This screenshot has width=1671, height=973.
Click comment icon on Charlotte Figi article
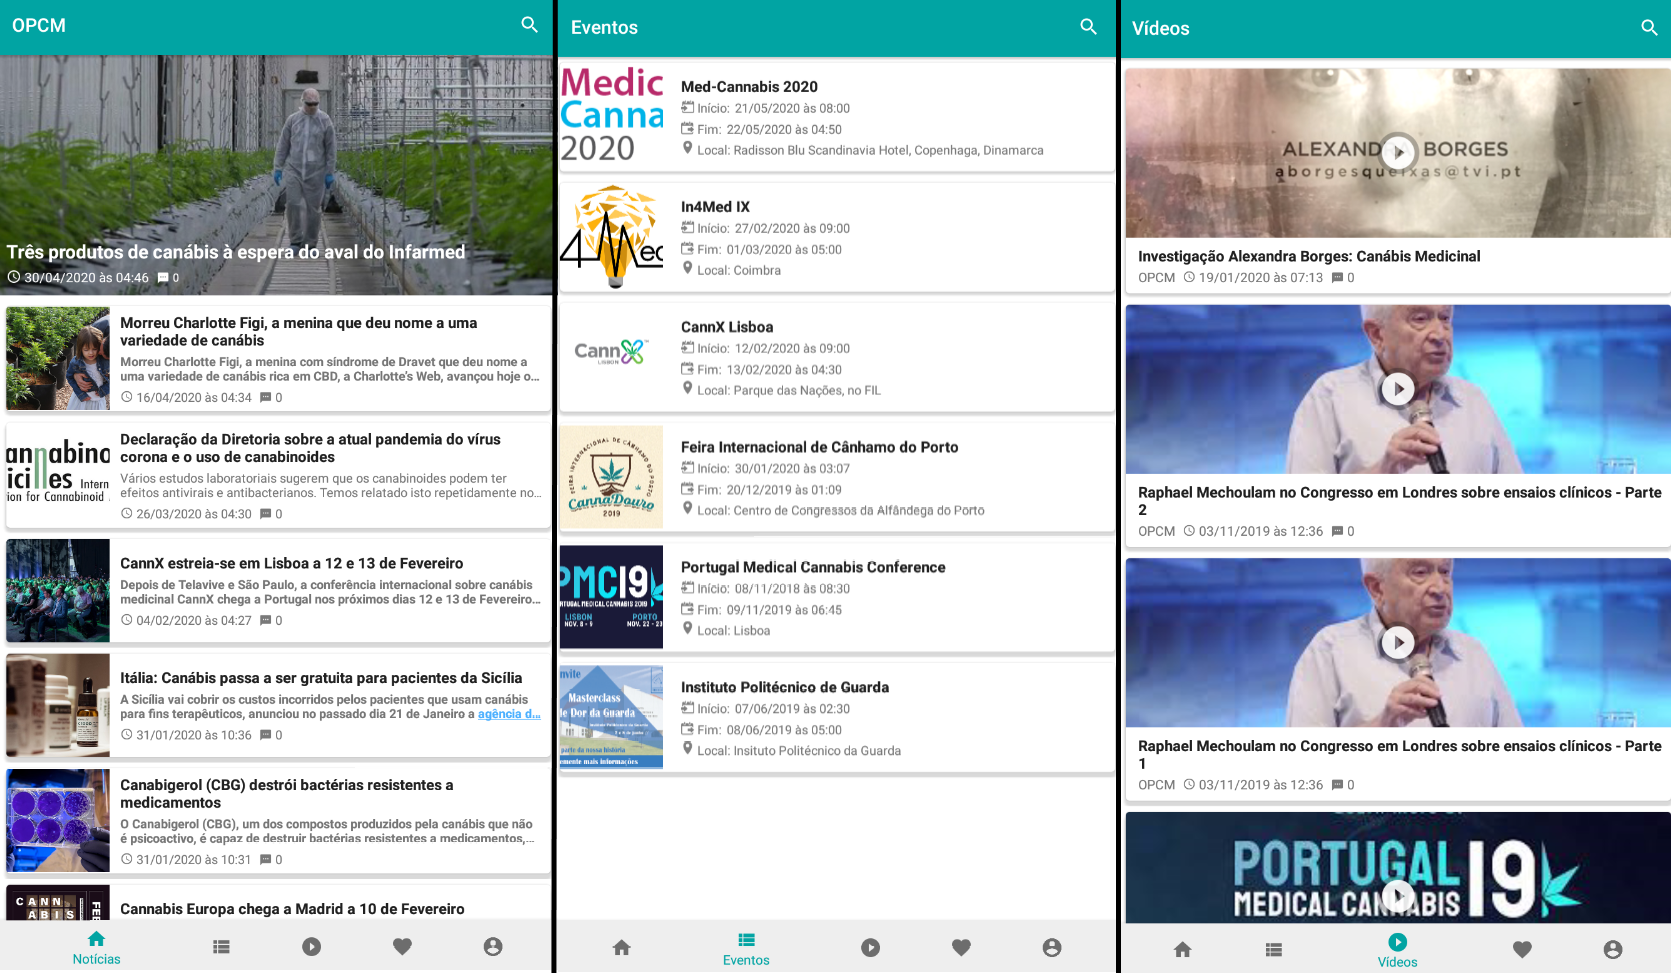[266, 397]
